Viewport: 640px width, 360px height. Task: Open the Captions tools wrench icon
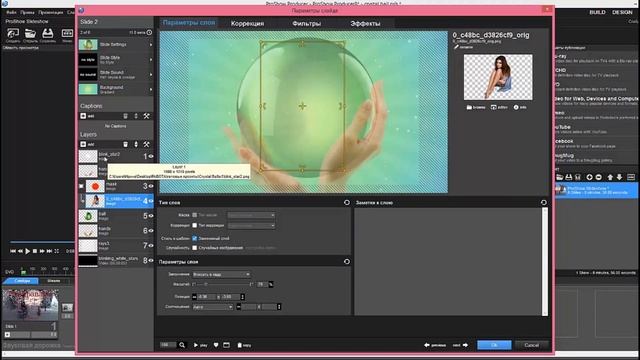pos(146,116)
